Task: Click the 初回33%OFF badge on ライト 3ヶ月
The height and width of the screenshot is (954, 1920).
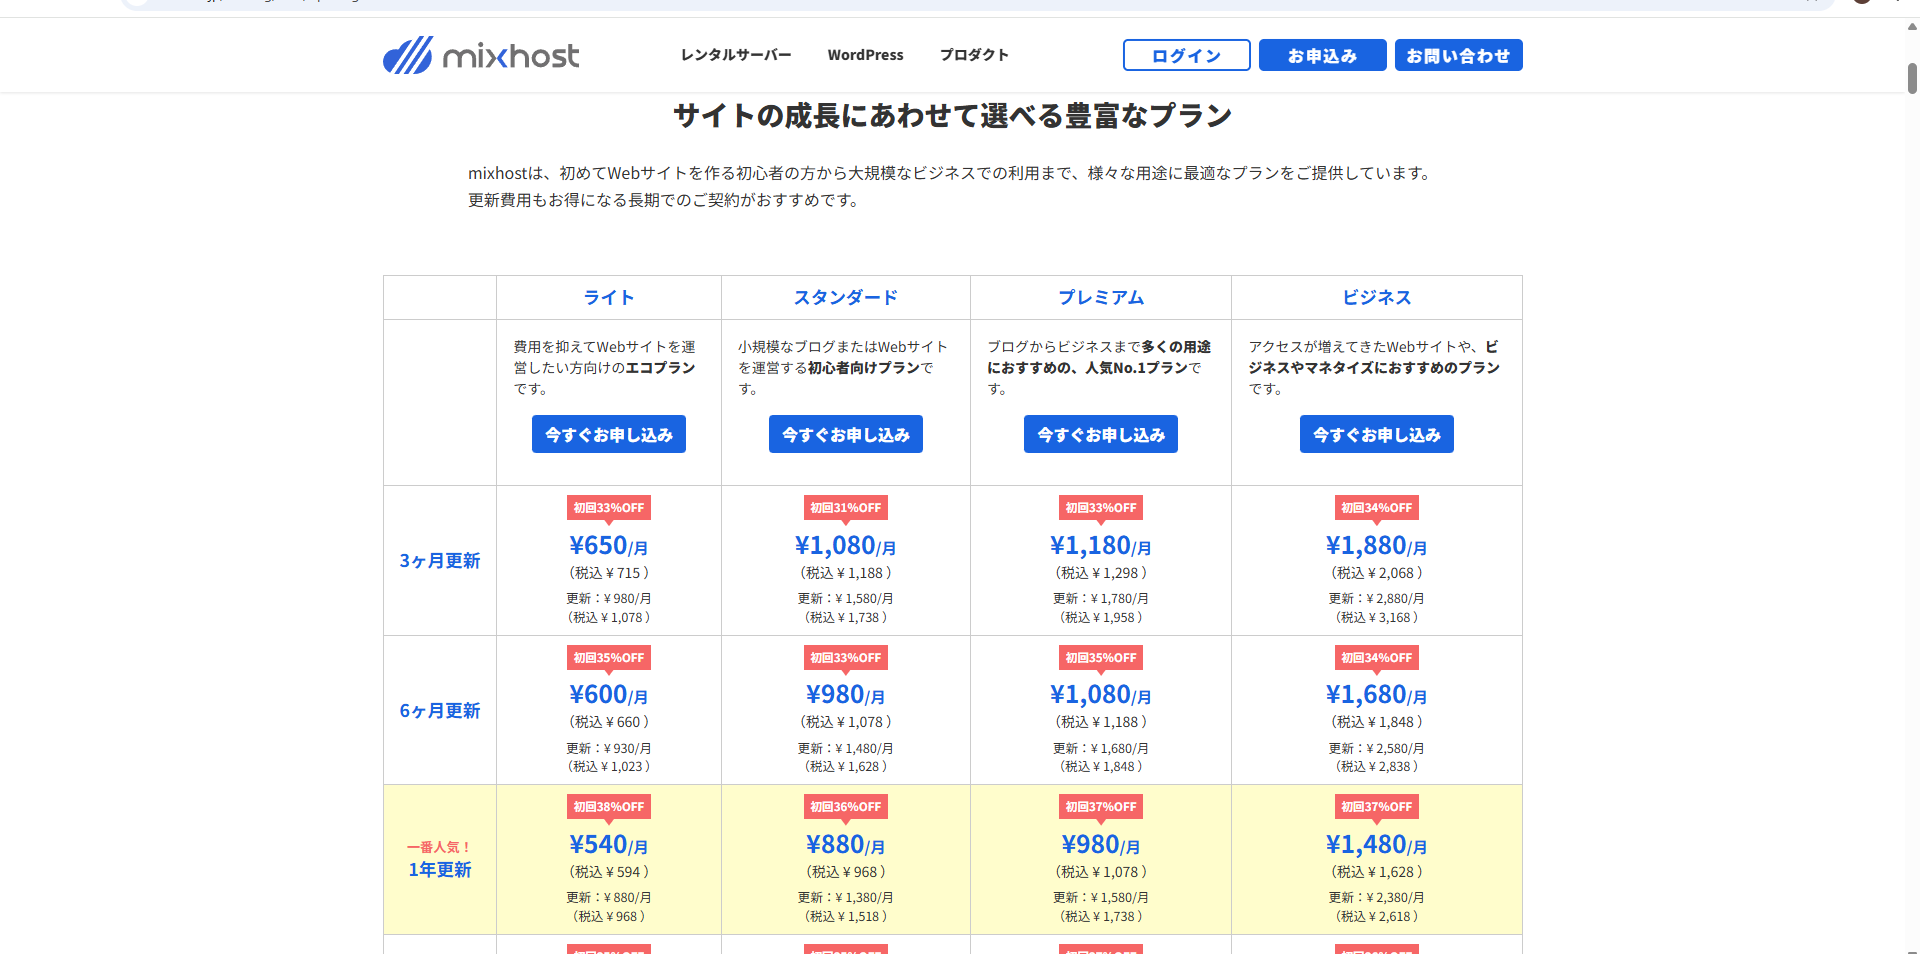Action: (608, 508)
